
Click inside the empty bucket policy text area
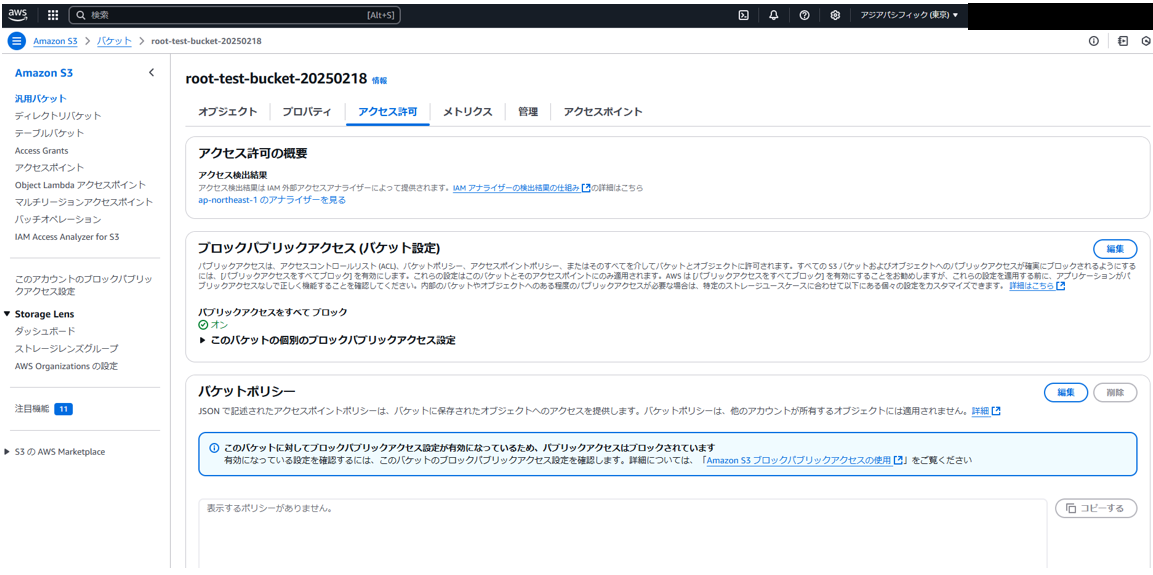[x=622, y=533]
